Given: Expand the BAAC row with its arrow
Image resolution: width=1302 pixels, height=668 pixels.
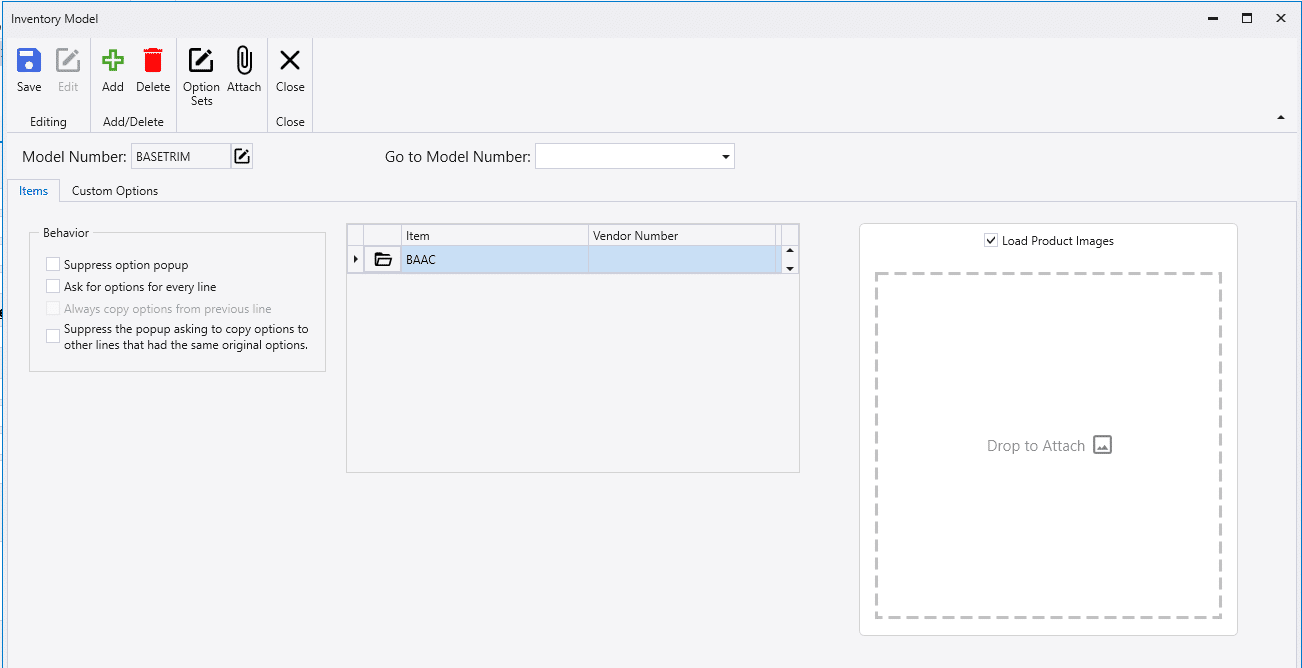Looking at the screenshot, I should pos(356,259).
